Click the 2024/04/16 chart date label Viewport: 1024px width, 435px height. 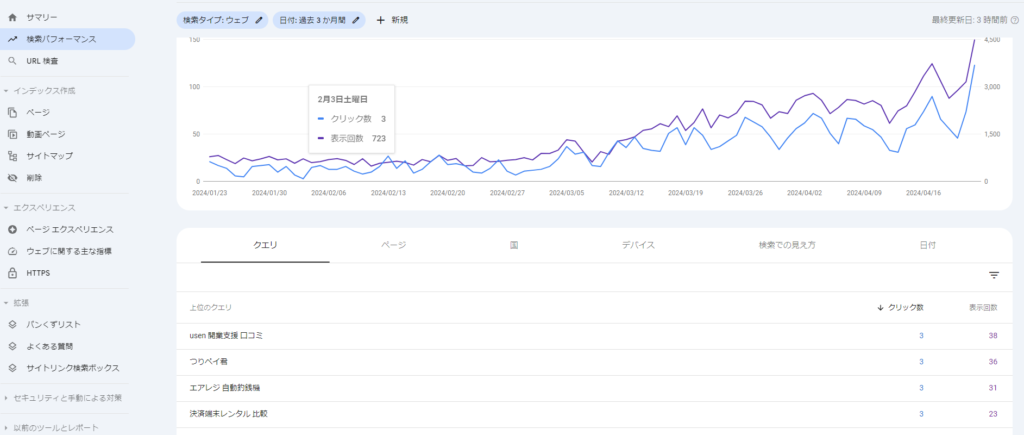[x=923, y=193]
